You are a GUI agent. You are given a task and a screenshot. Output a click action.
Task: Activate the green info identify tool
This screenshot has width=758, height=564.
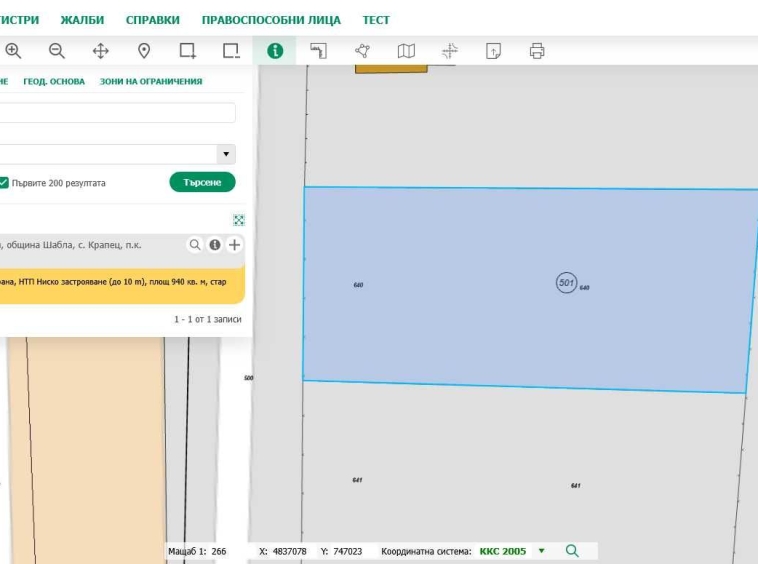[x=274, y=51]
